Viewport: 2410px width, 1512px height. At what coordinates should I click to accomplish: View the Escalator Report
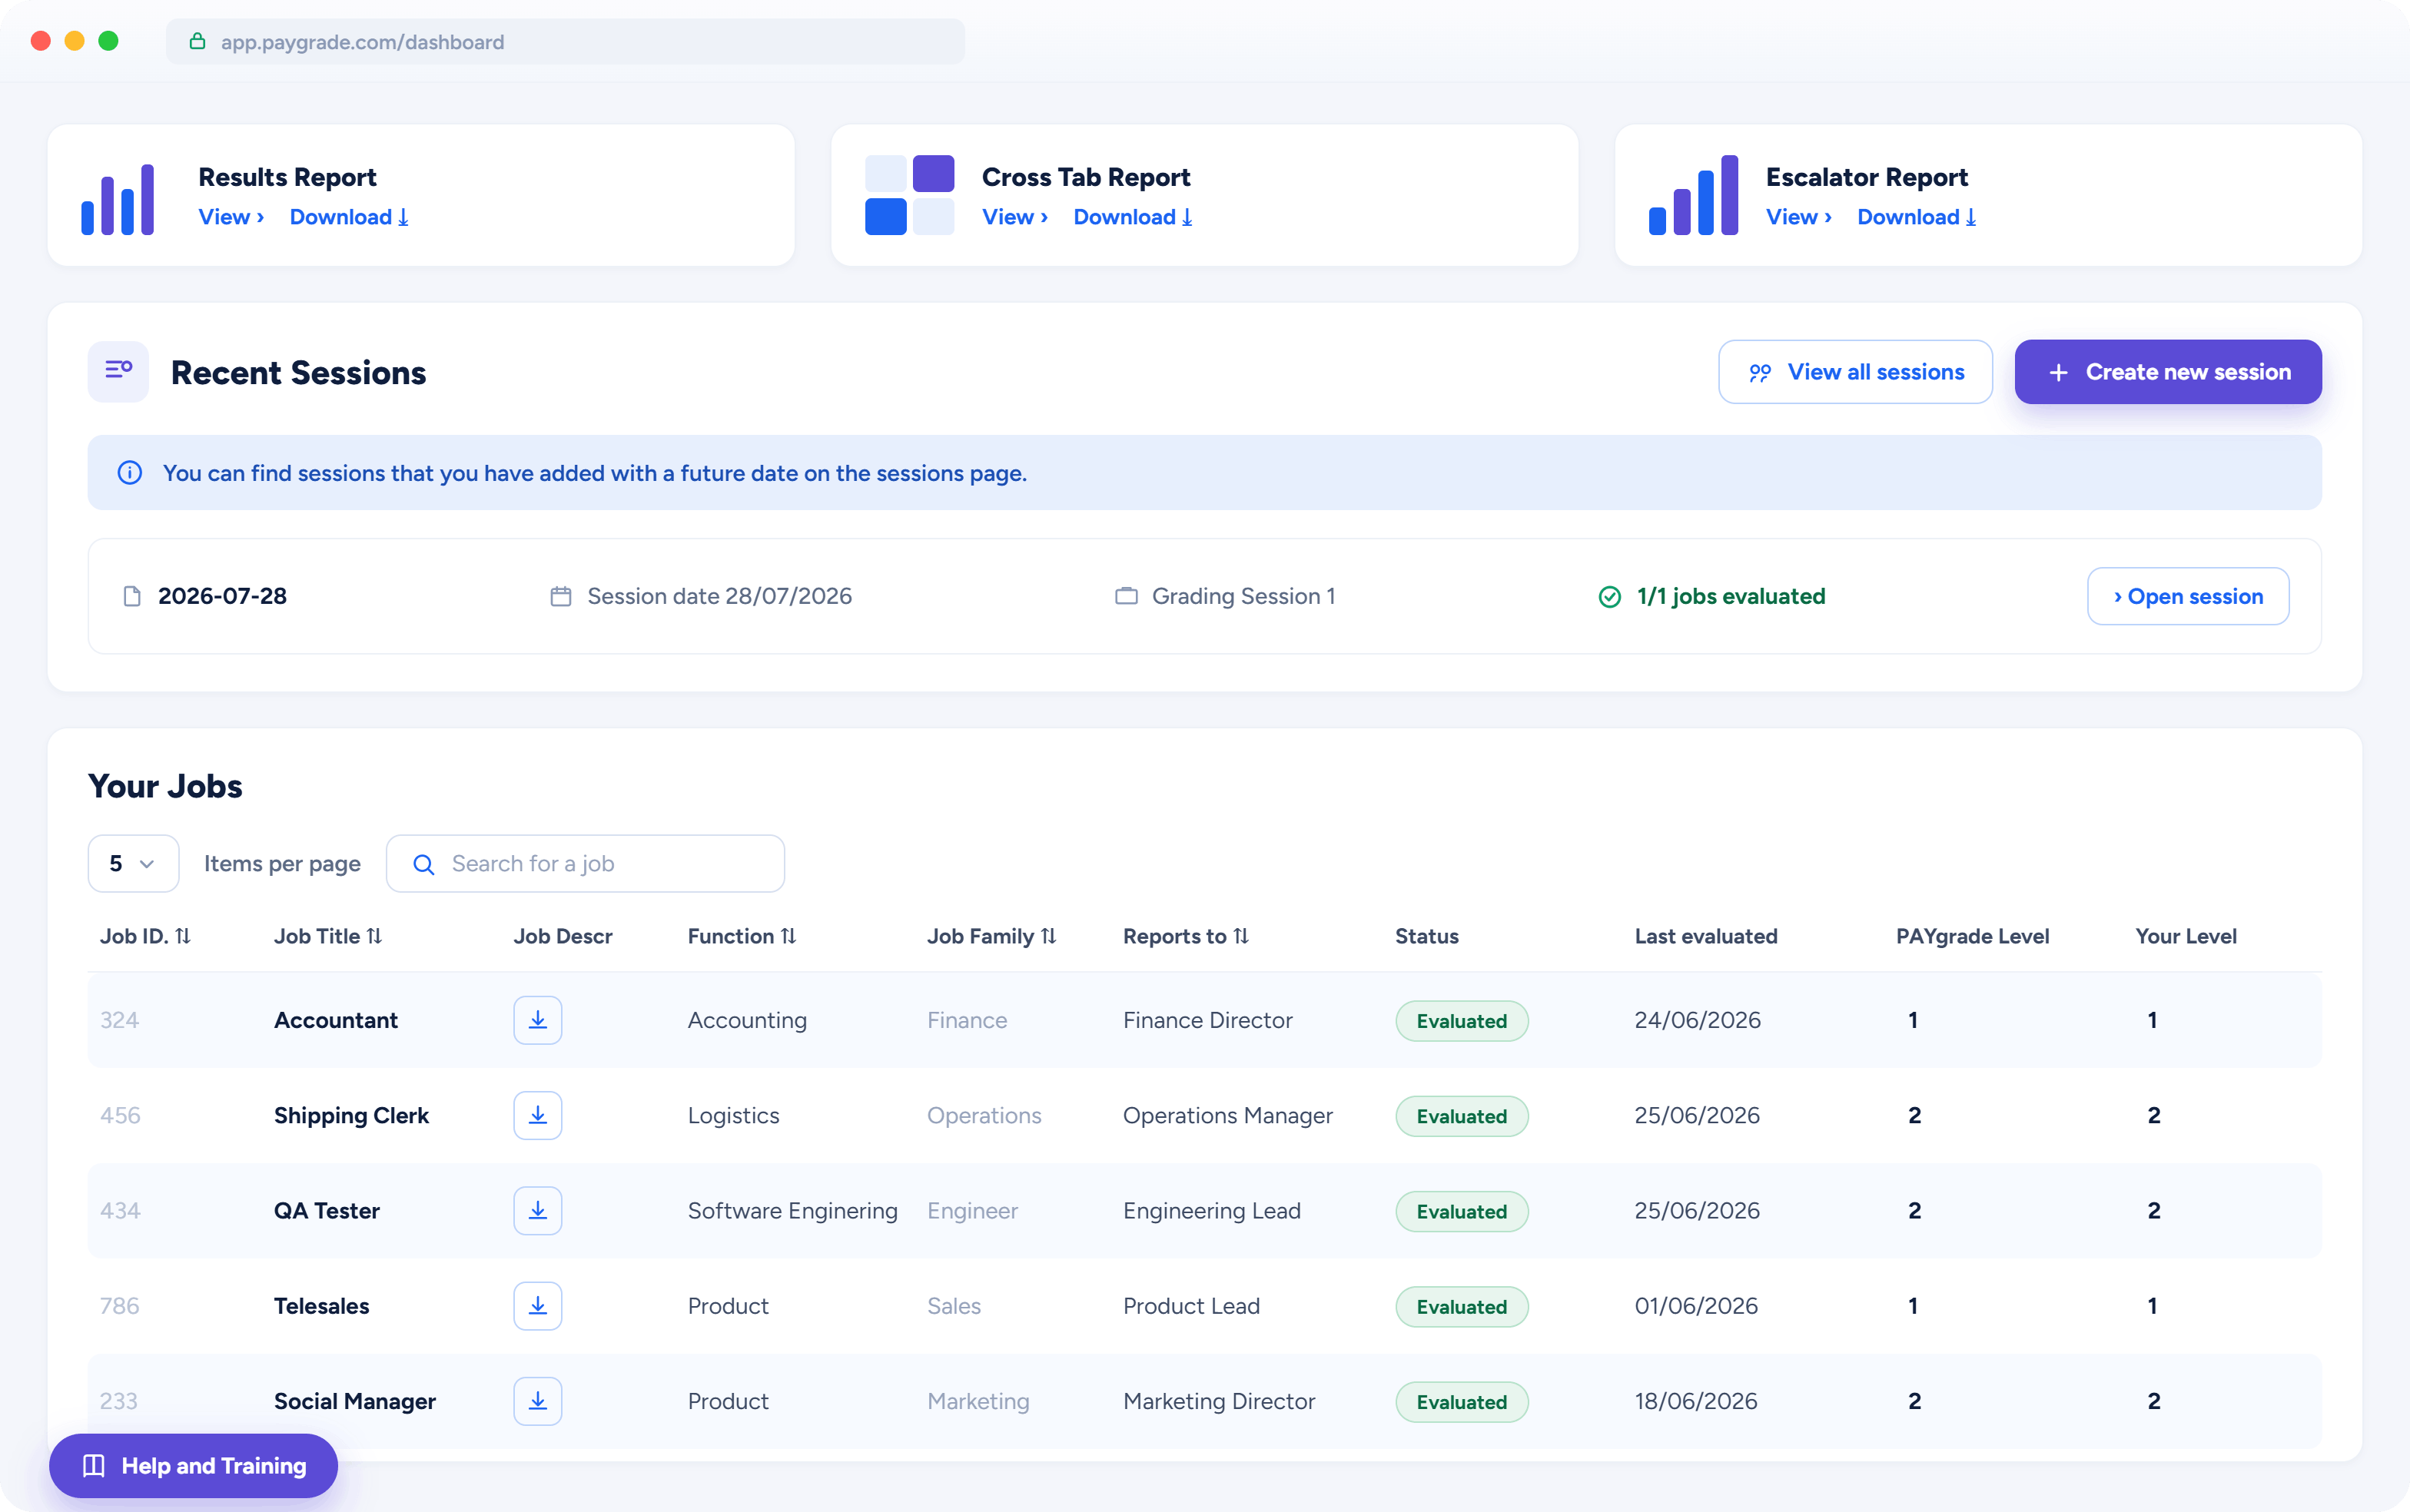[x=1799, y=217]
